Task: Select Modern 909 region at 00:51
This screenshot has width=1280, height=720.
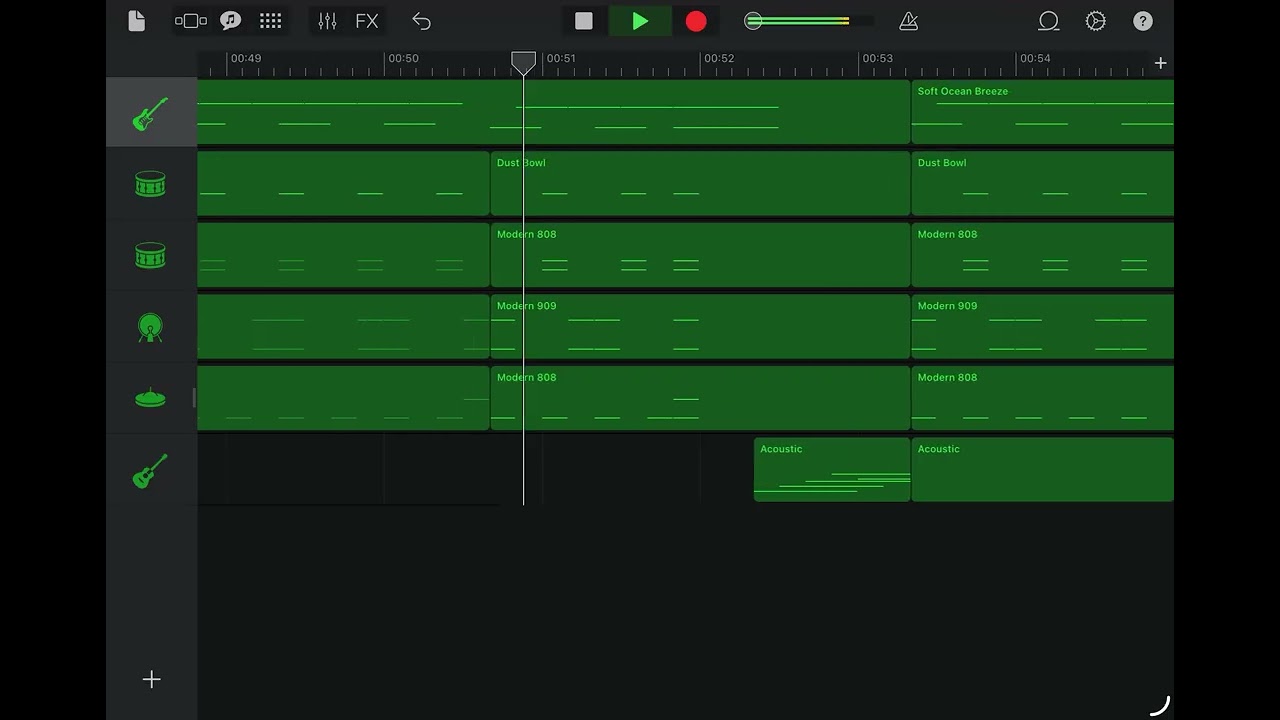Action: tap(700, 326)
